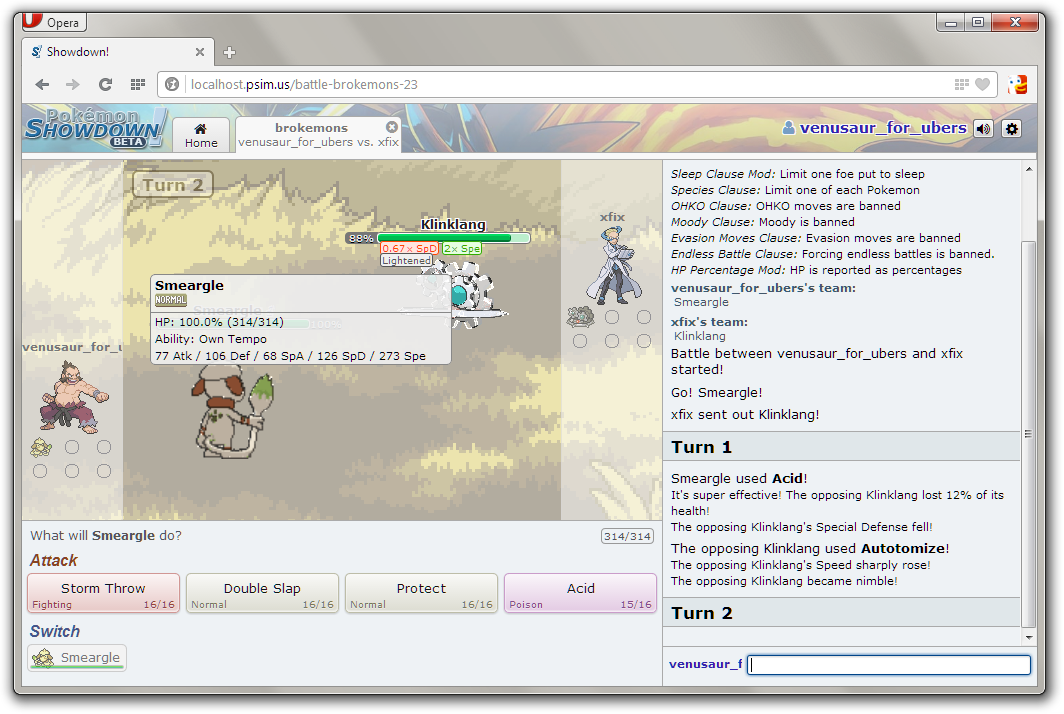Click the DuckDuckGo extension icon
Image resolution: width=1064 pixels, height=714 pixels.
[1017, 85]
